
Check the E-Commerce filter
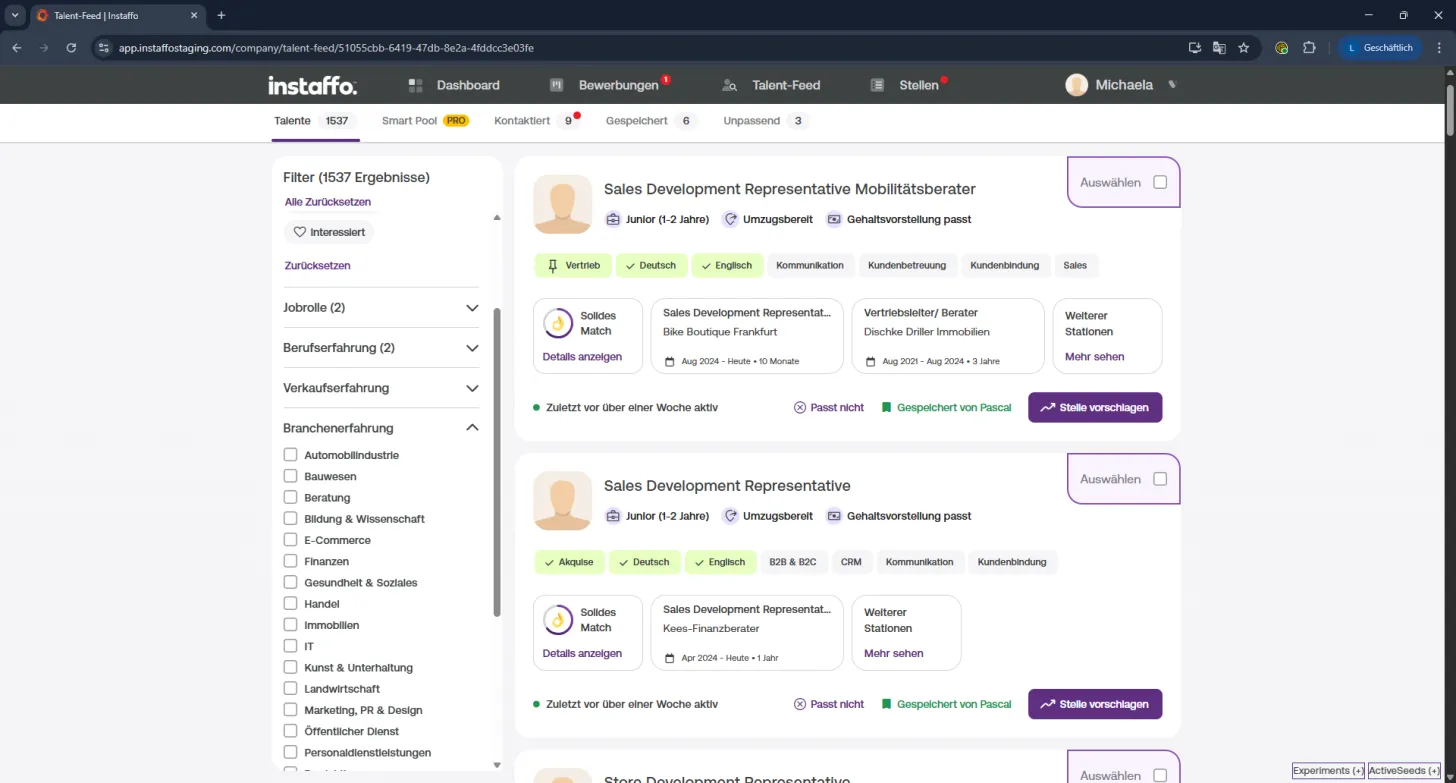(291, 540)
